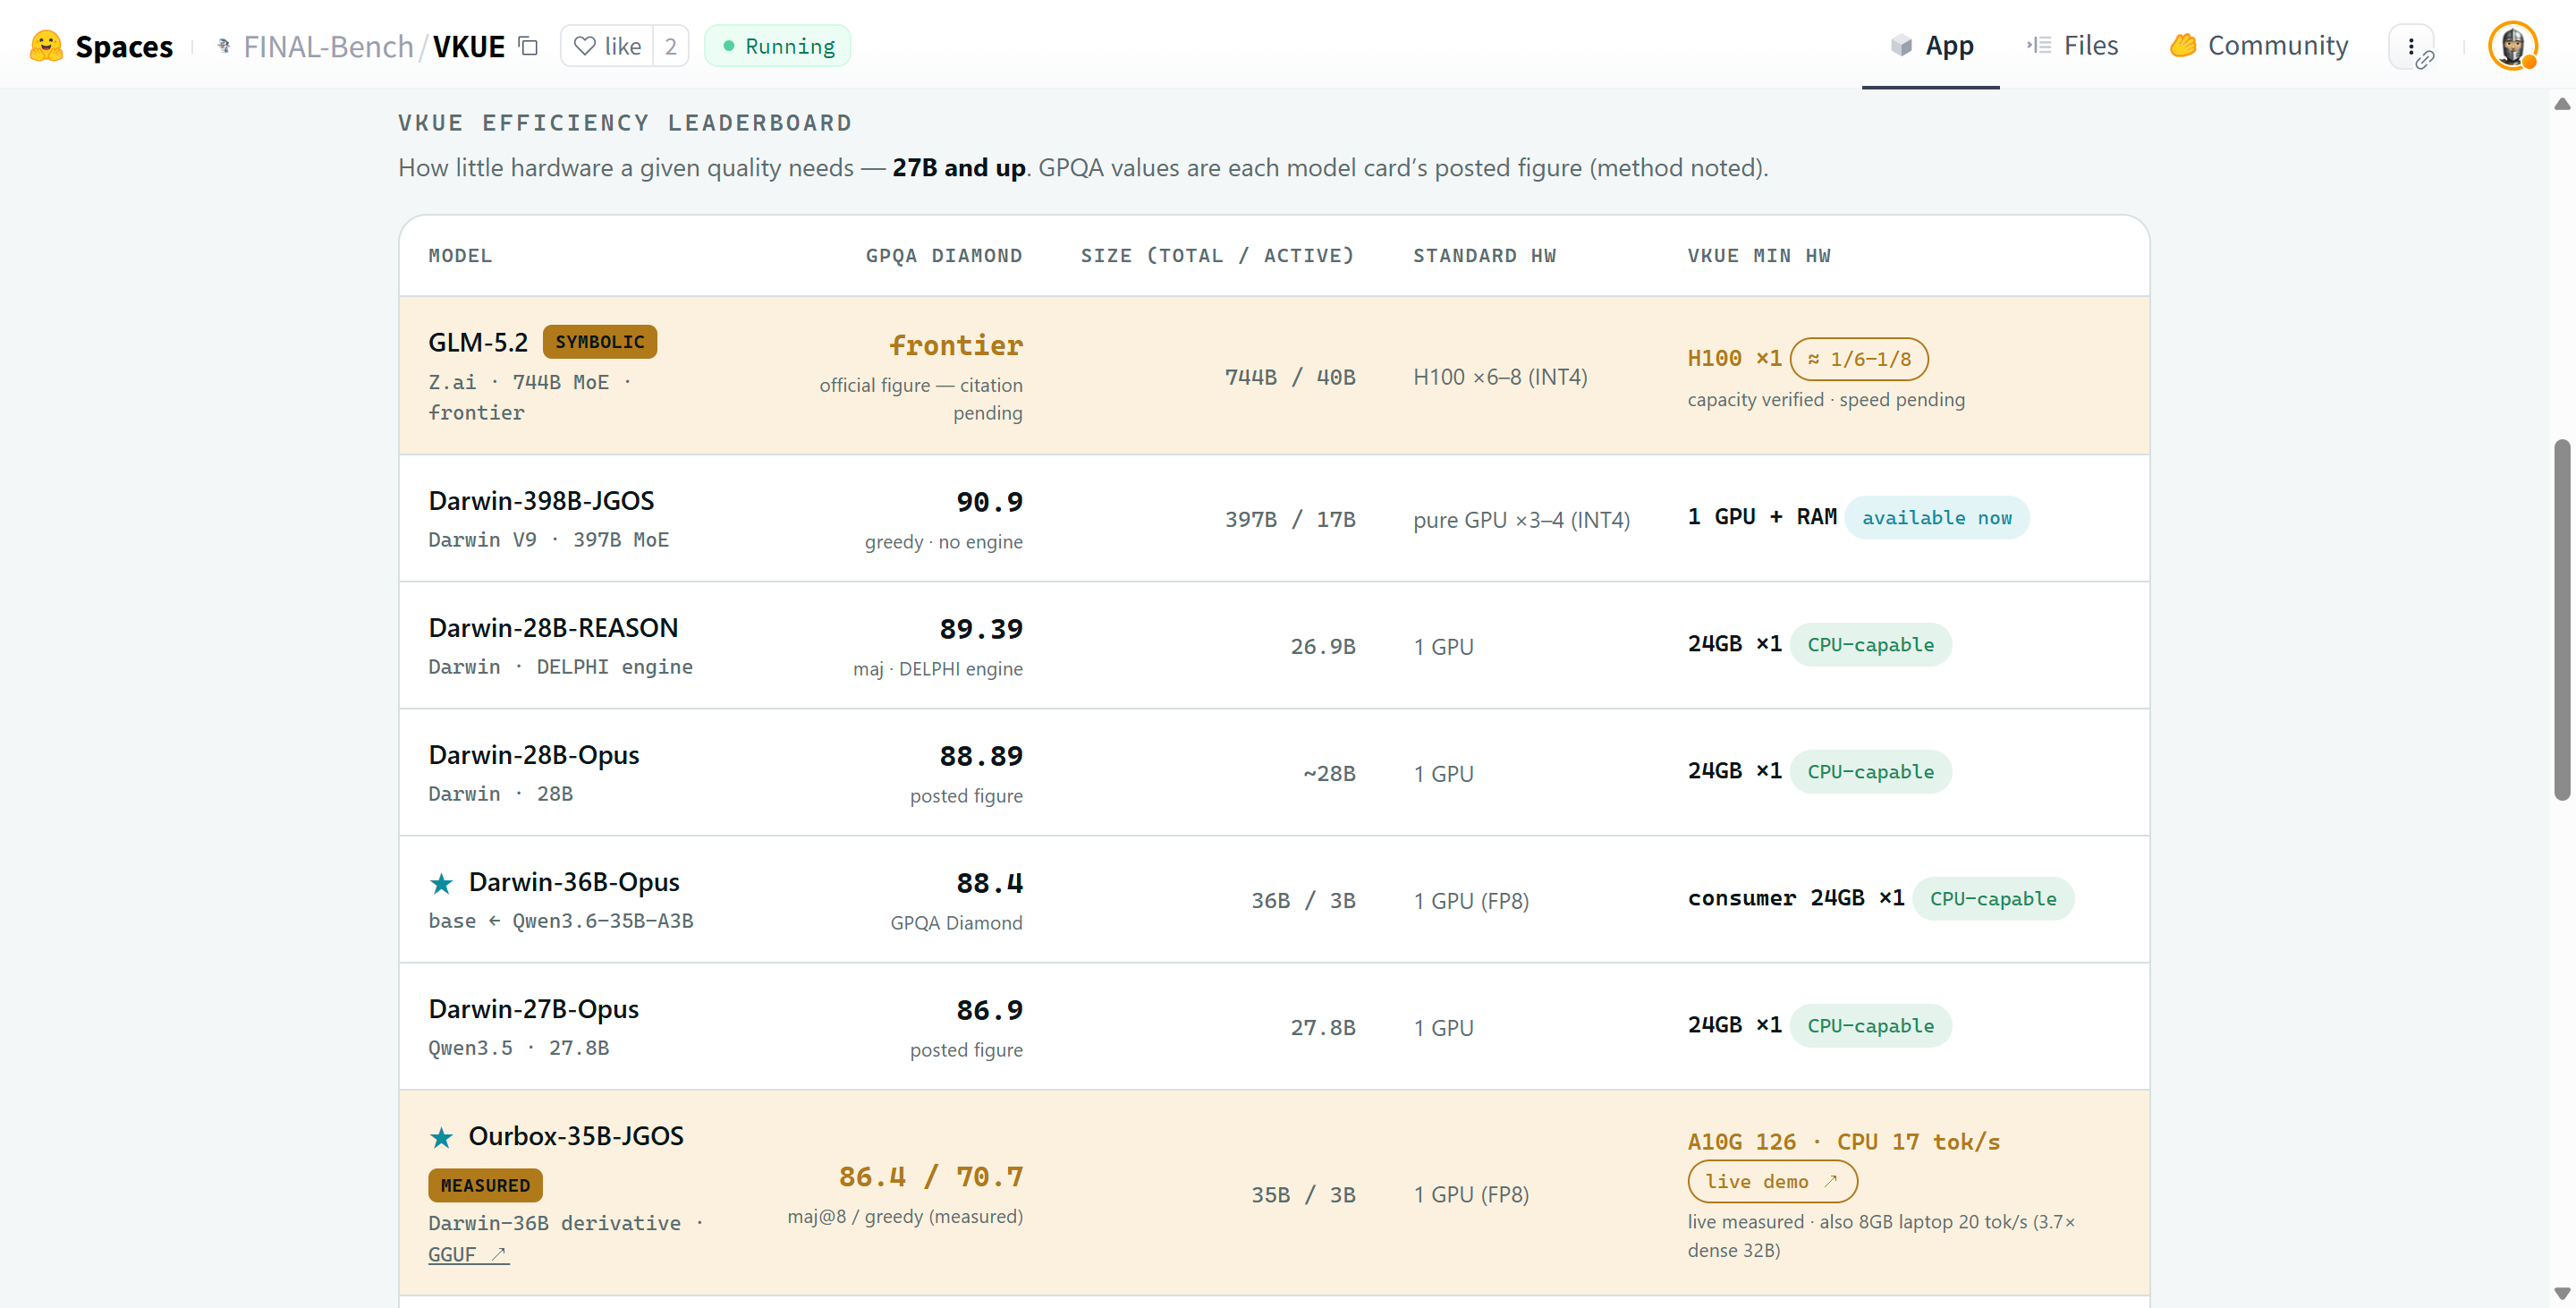This screenshot has height=1308, width=2576.
Task: Open the user profile avatar
Action: tap(2512, 46)
